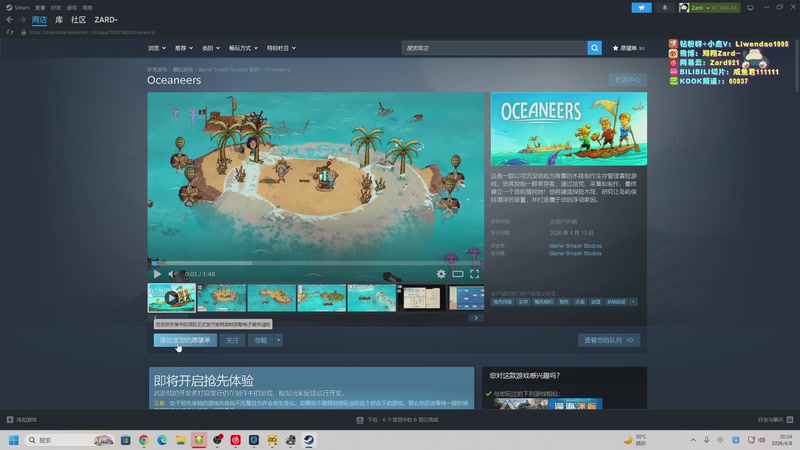Viewport: 800px width, 450px height.
Task: Open the community hub button
Action: 627,80
